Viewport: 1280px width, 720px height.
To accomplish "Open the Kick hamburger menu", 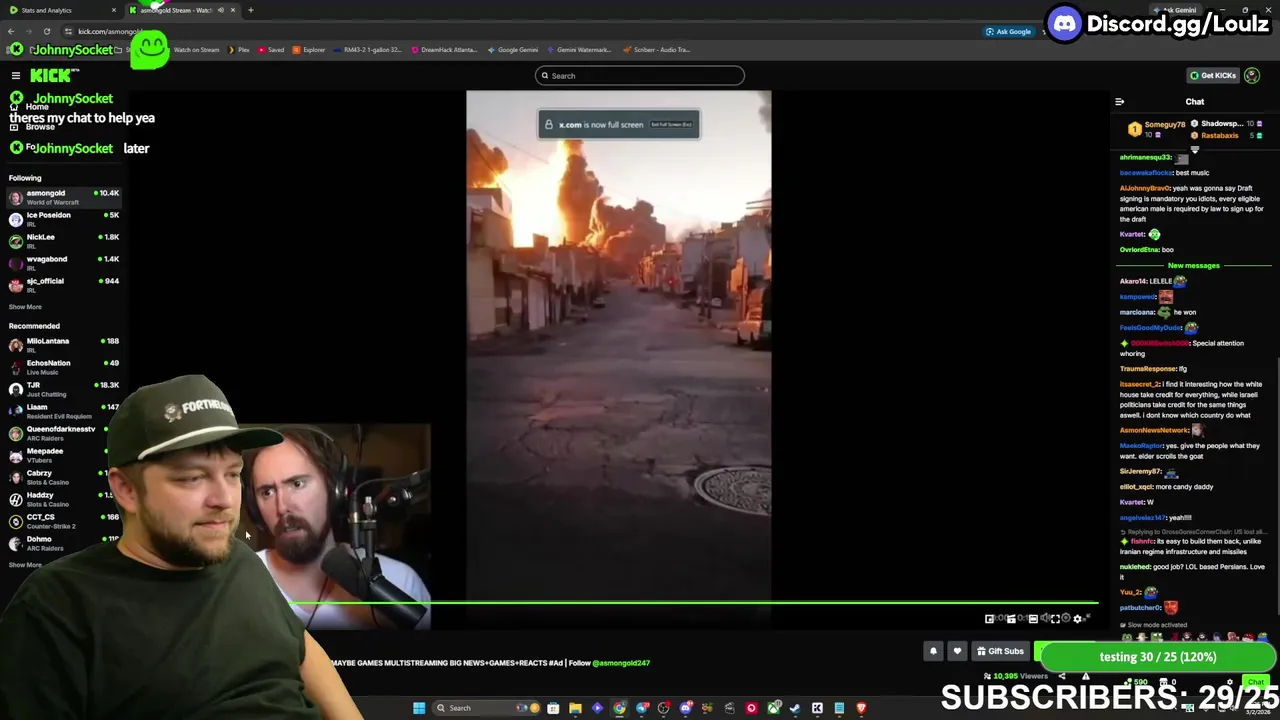I will click(x=16, y=76).
